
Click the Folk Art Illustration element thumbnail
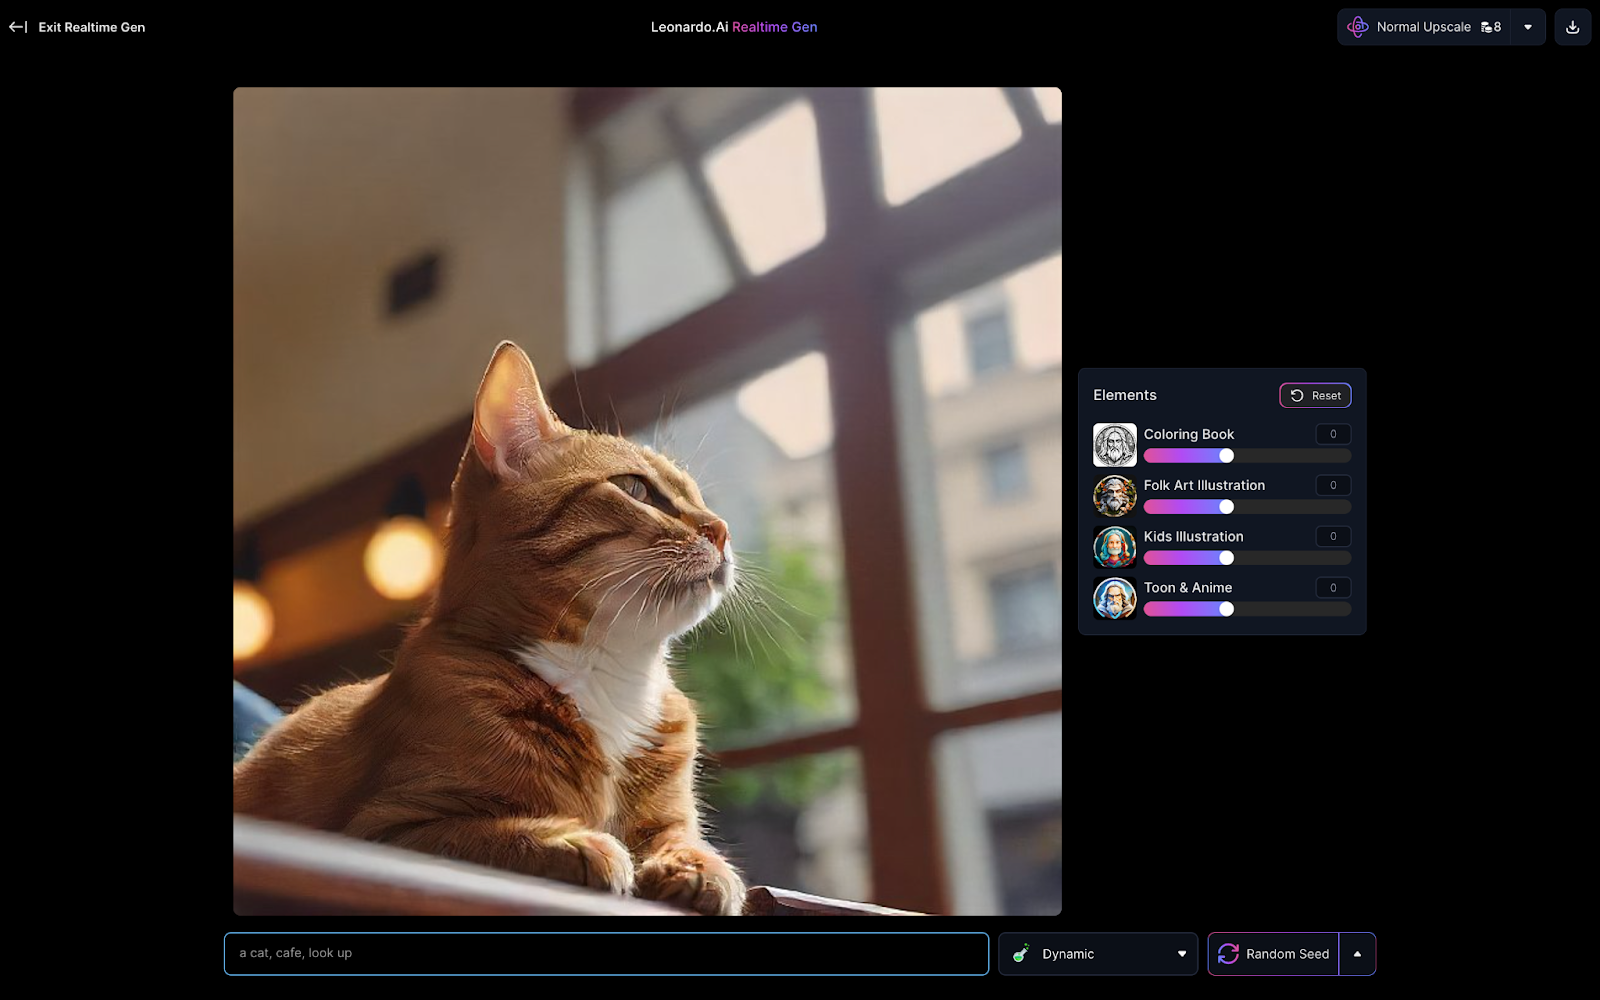tap(1114, 496)
